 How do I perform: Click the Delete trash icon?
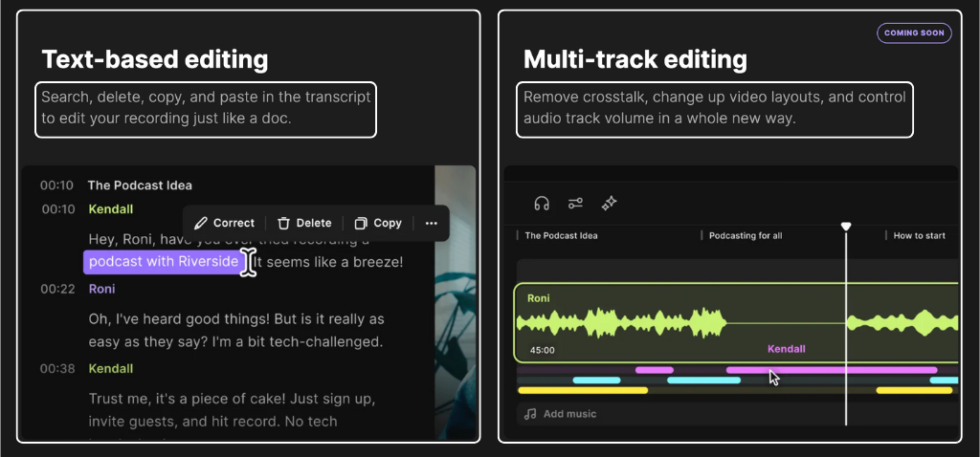pos(284,223)
